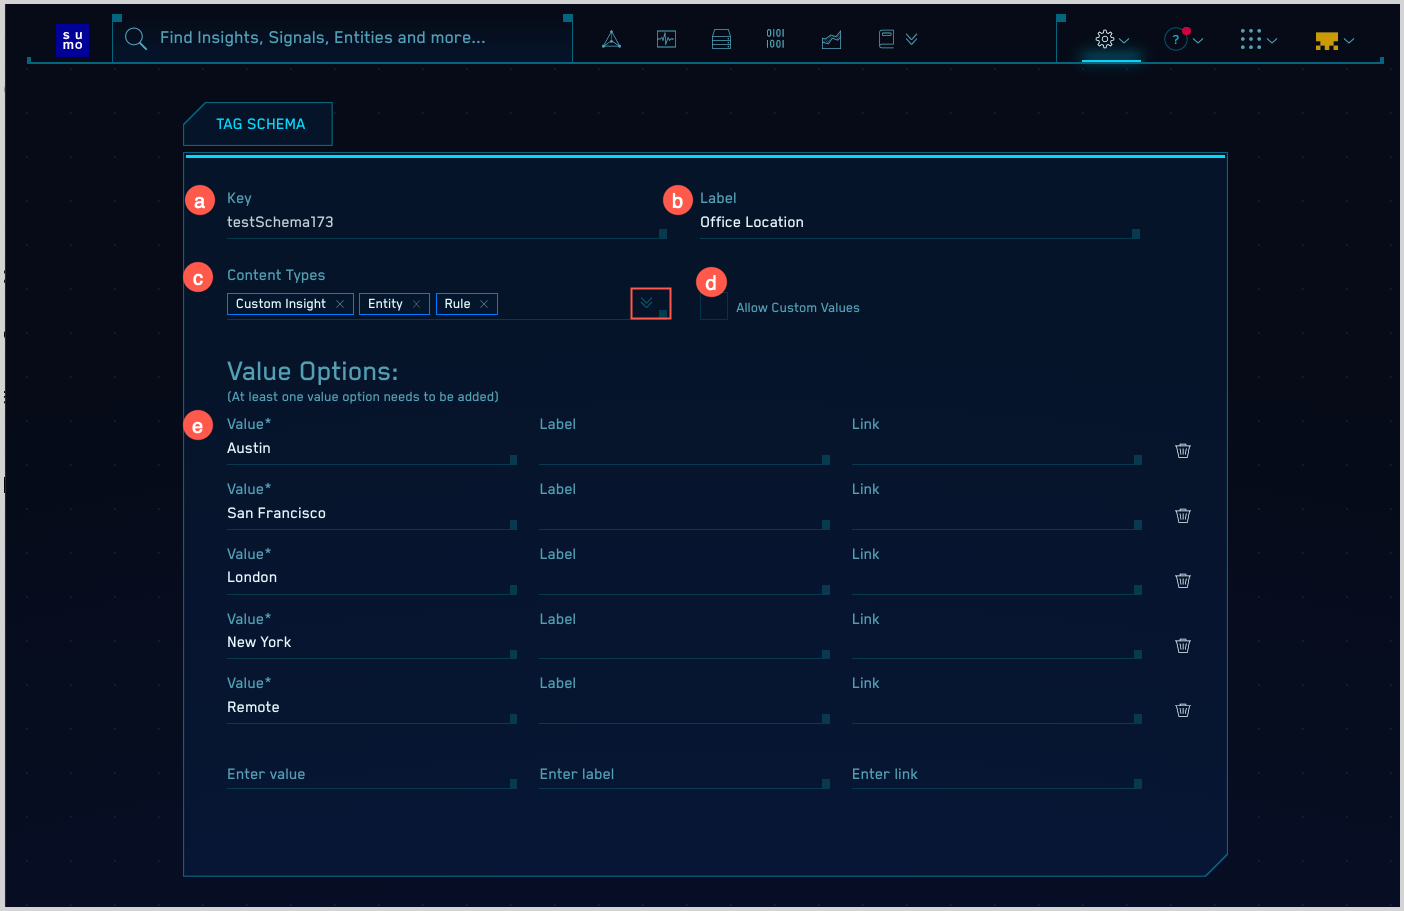Remove the Rule content type tag
Viewport: 1404px width, 911px height.
(484, 304)
